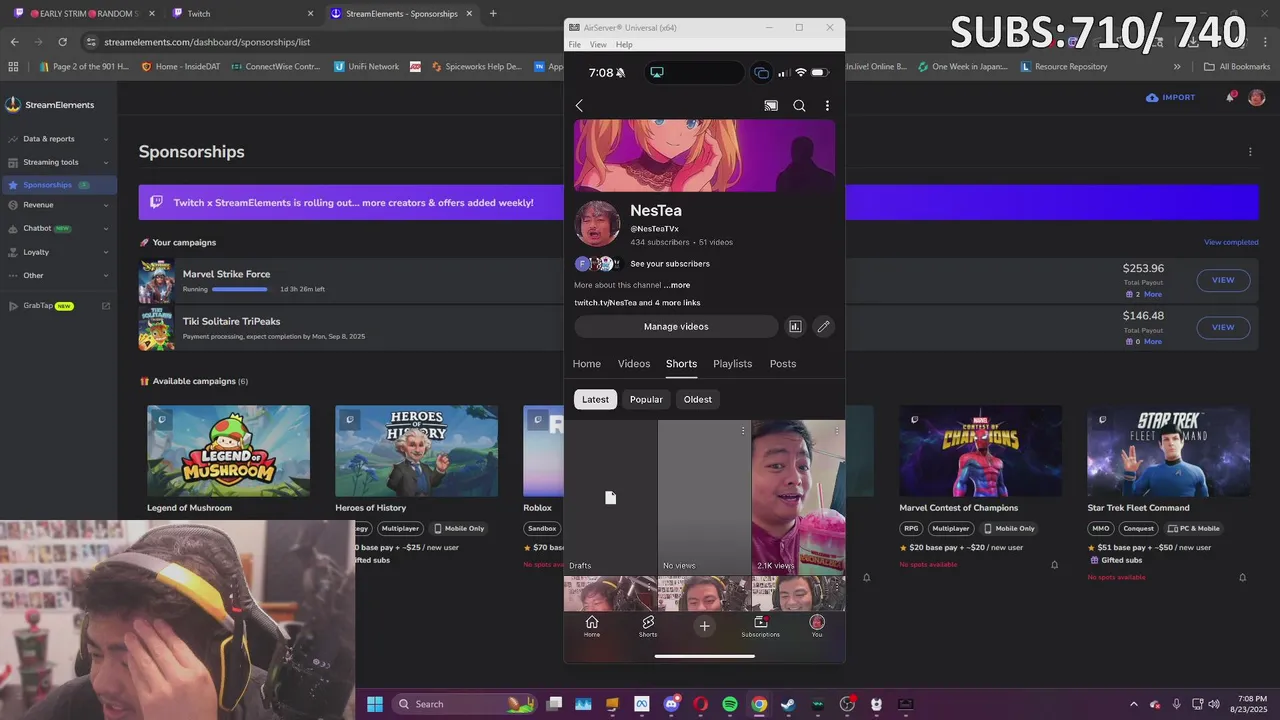Switch to the Playlists tab on channel

pos(732,364)
